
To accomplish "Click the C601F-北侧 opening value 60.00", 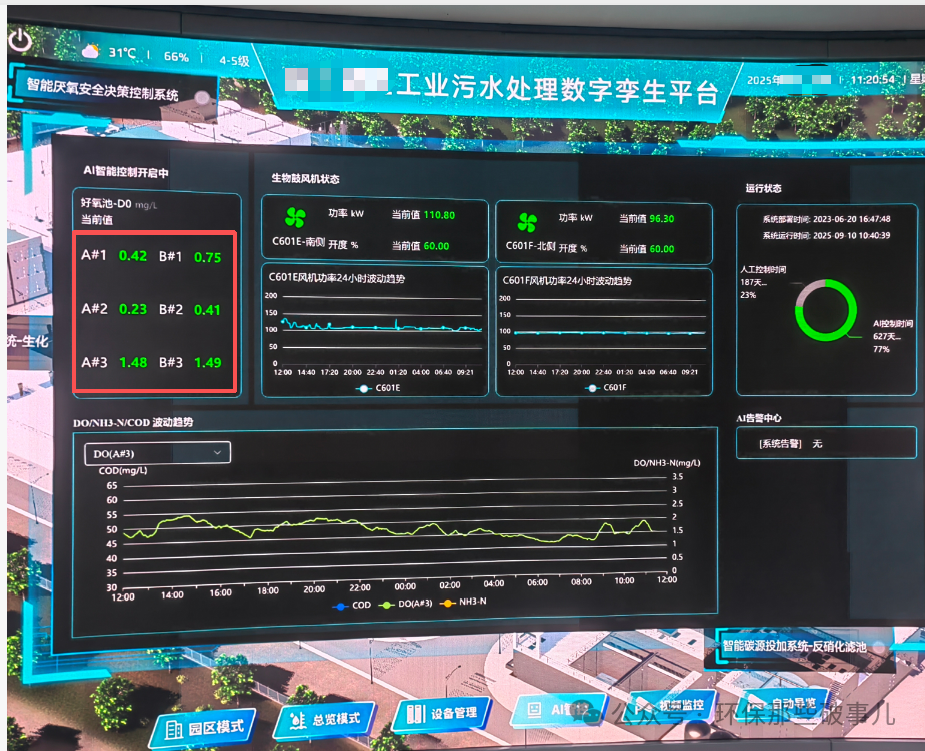I will point(662,249).
